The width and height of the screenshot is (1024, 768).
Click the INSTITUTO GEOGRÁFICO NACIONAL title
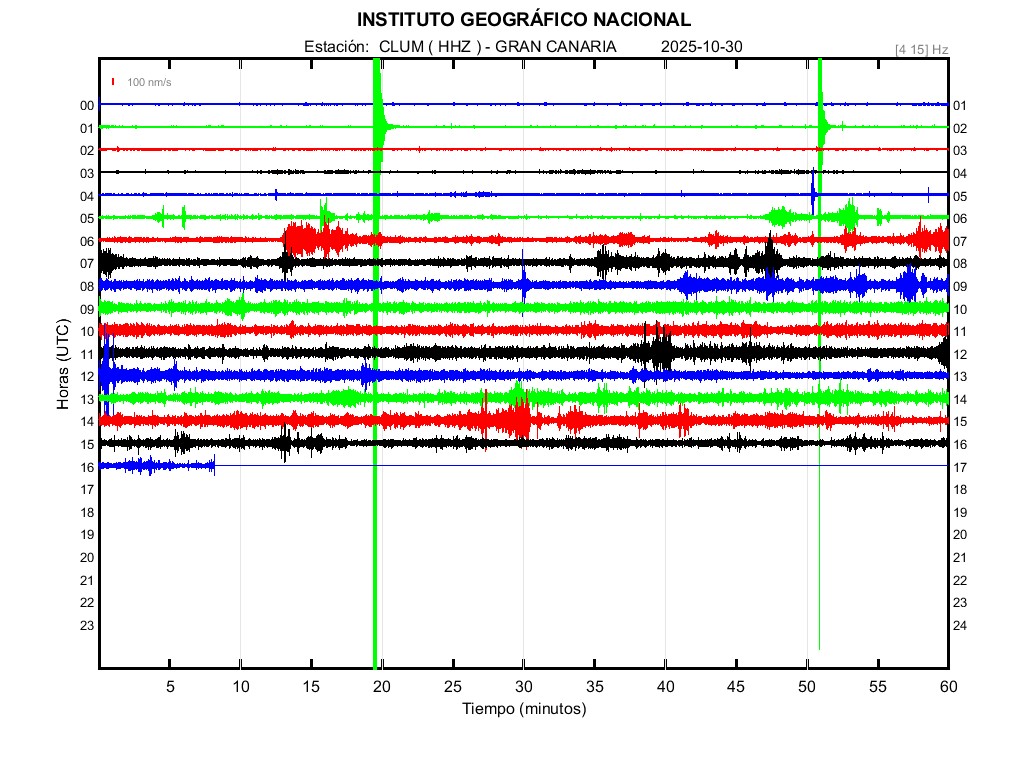click(x=523, y=19)
